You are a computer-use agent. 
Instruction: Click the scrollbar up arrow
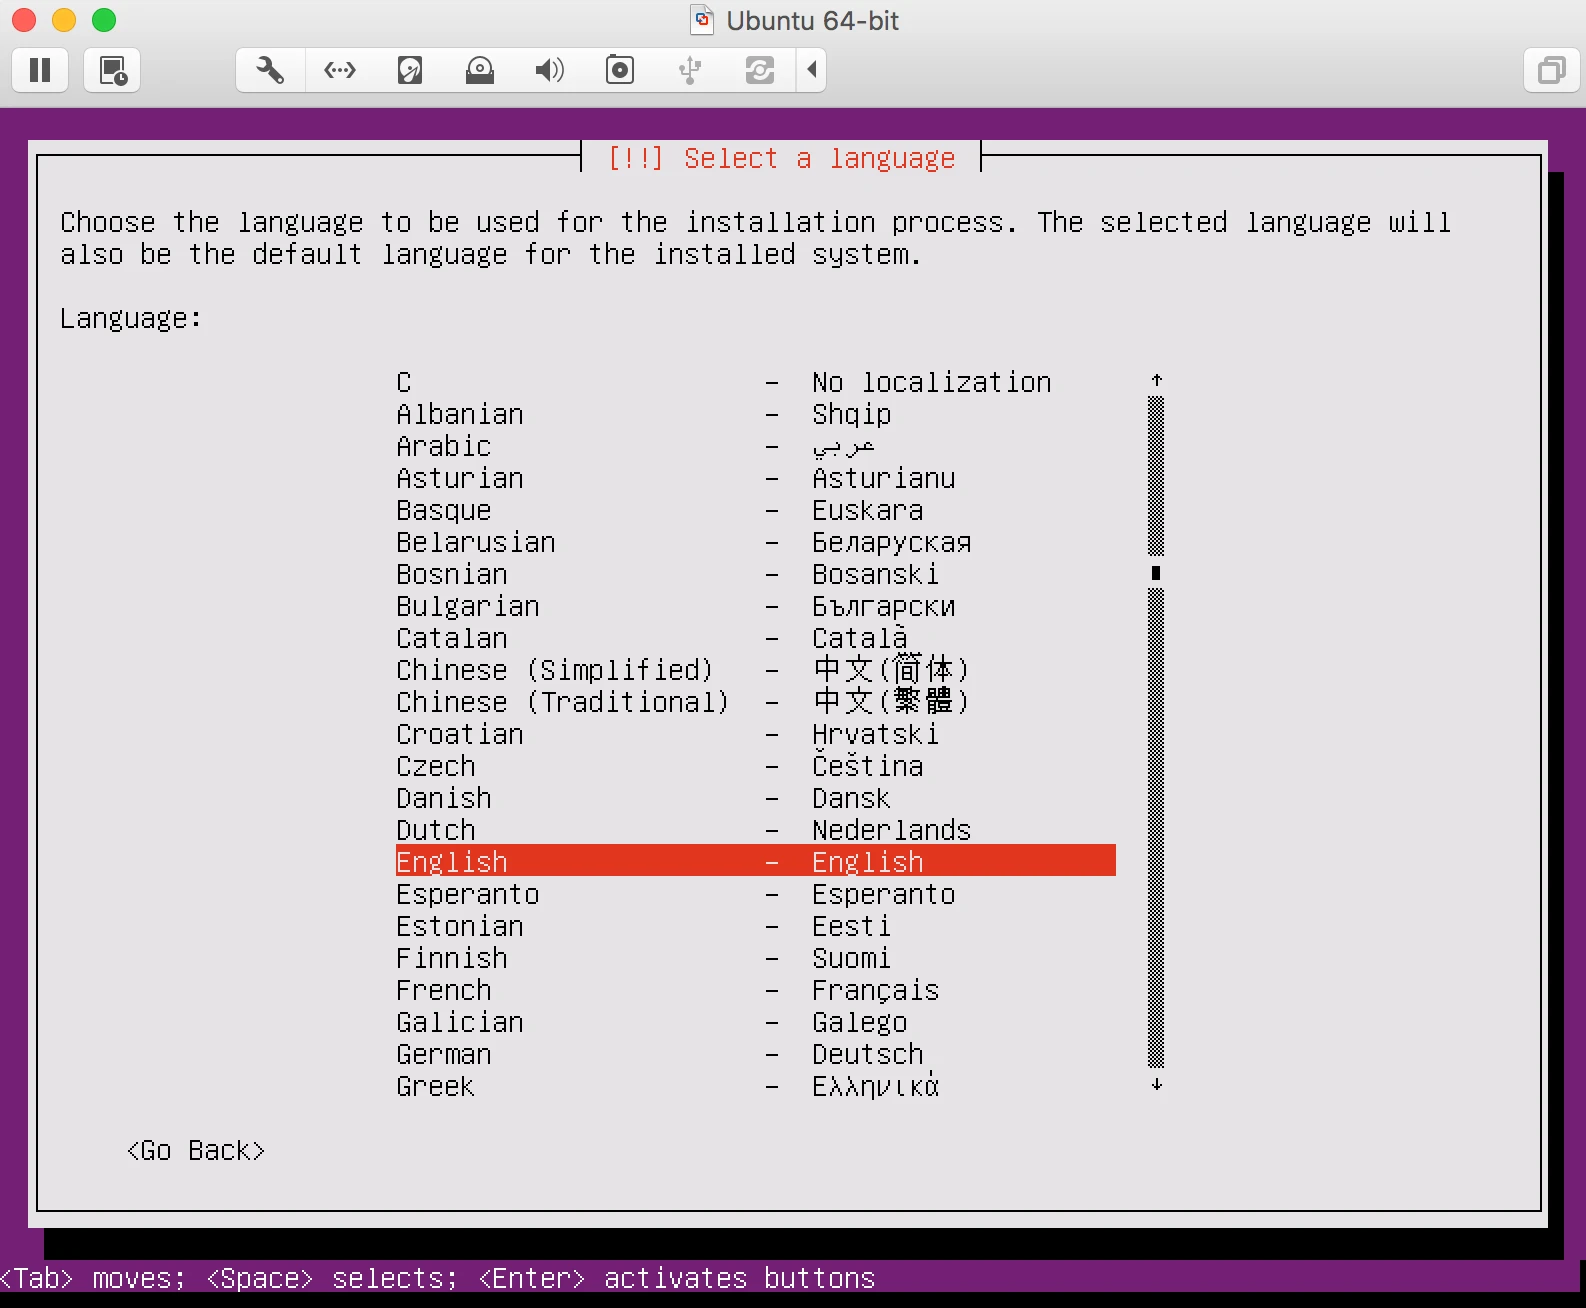tap(1156, 380)
